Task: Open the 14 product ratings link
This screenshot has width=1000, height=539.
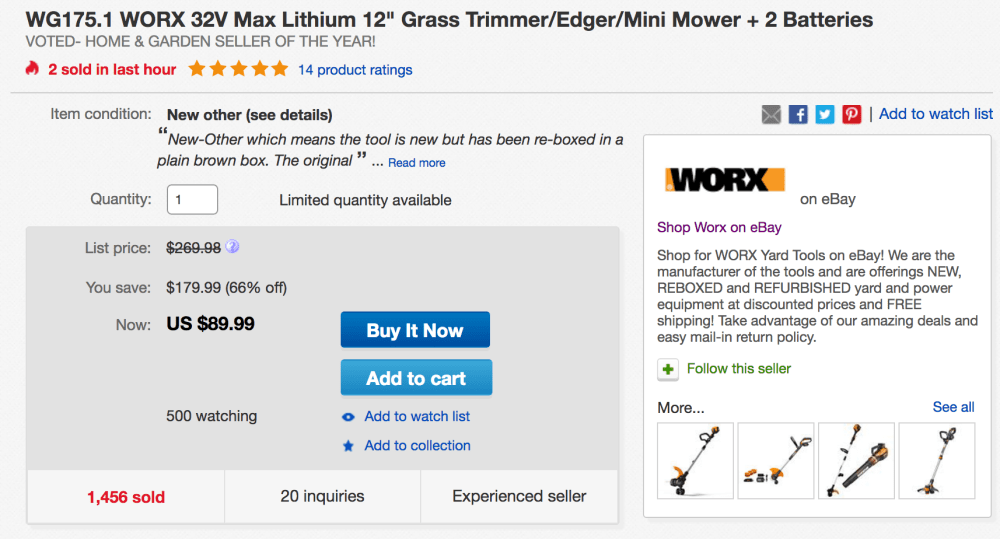Action: tap(355, 70)
